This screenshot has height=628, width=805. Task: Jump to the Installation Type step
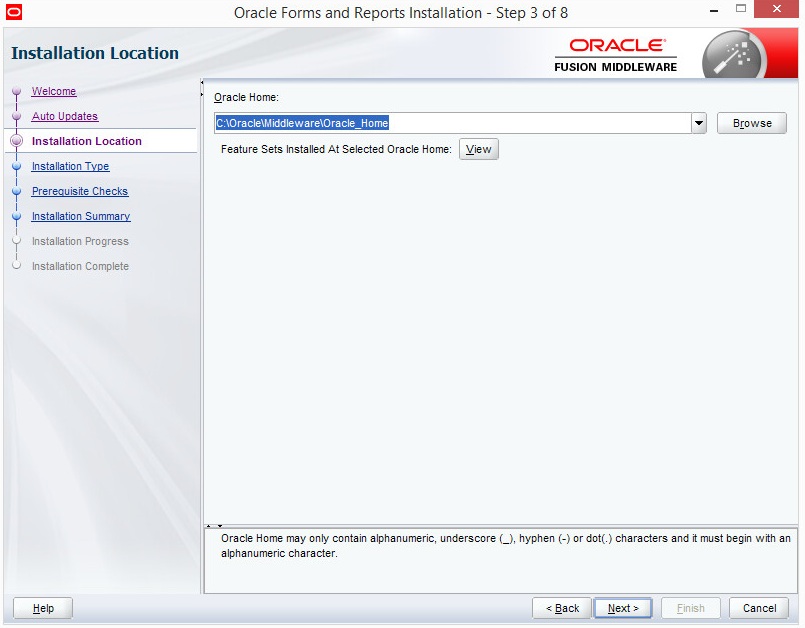click(70, 166)
